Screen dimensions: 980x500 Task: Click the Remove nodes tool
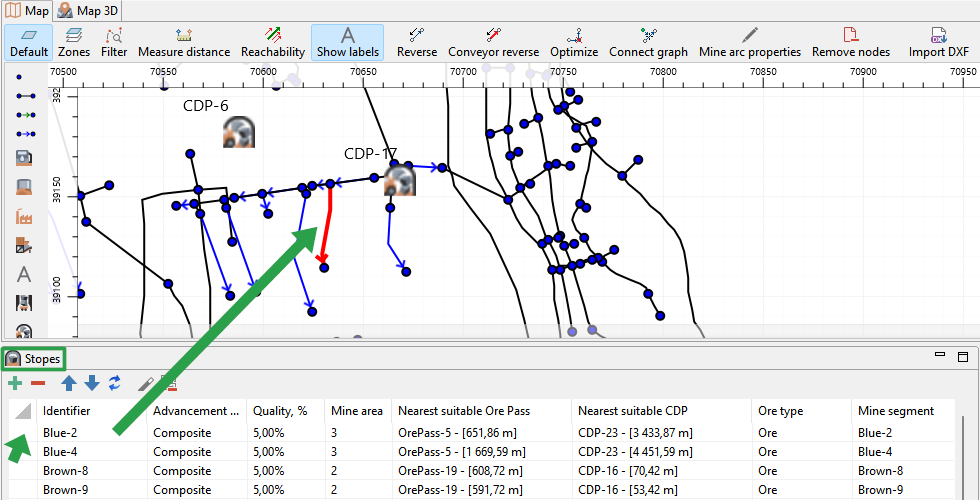[x=851, y=42]
